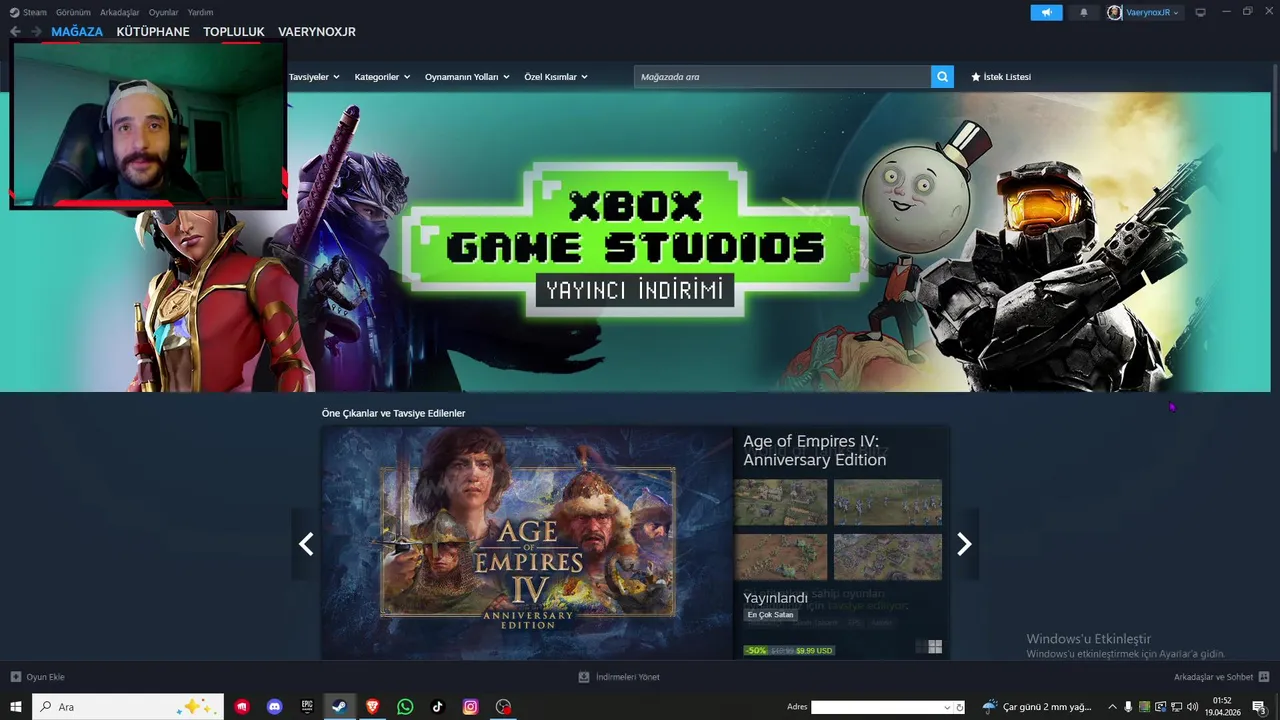
Task: Open the notifications bell
Action: pos(1083,12)
